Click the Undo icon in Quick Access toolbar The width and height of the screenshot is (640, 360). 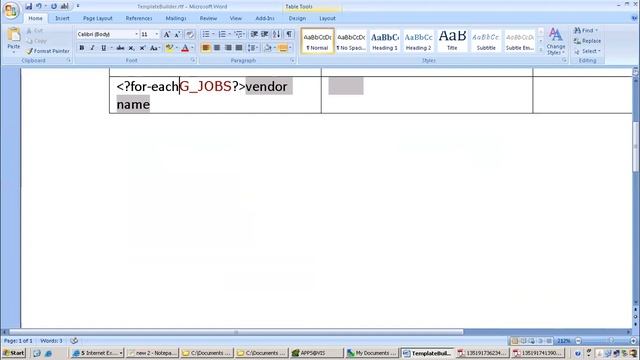point(39,6)
